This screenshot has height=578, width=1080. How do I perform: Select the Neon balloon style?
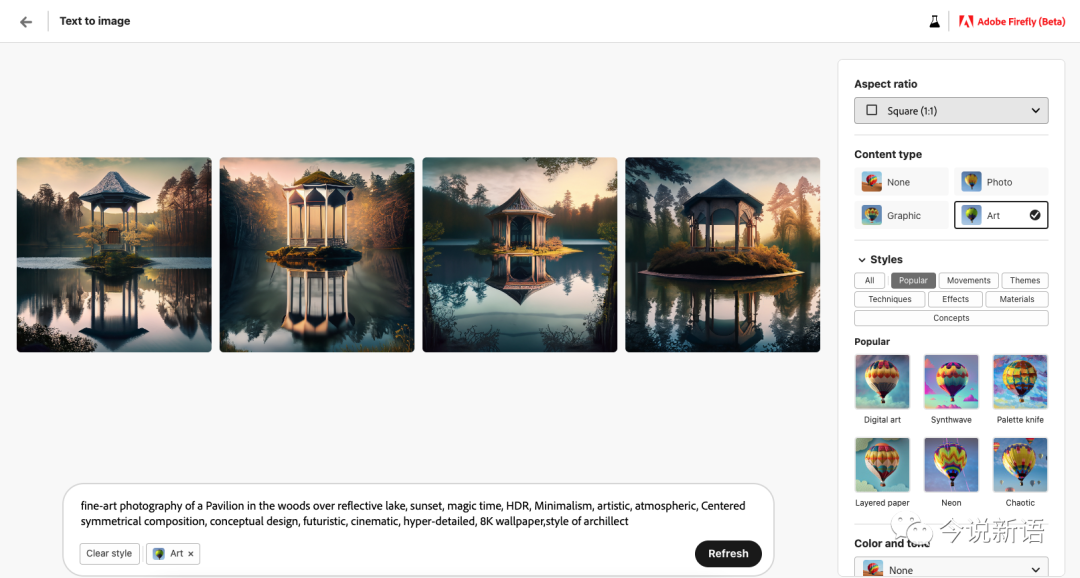pyautogui.click(x=951, y=465)
